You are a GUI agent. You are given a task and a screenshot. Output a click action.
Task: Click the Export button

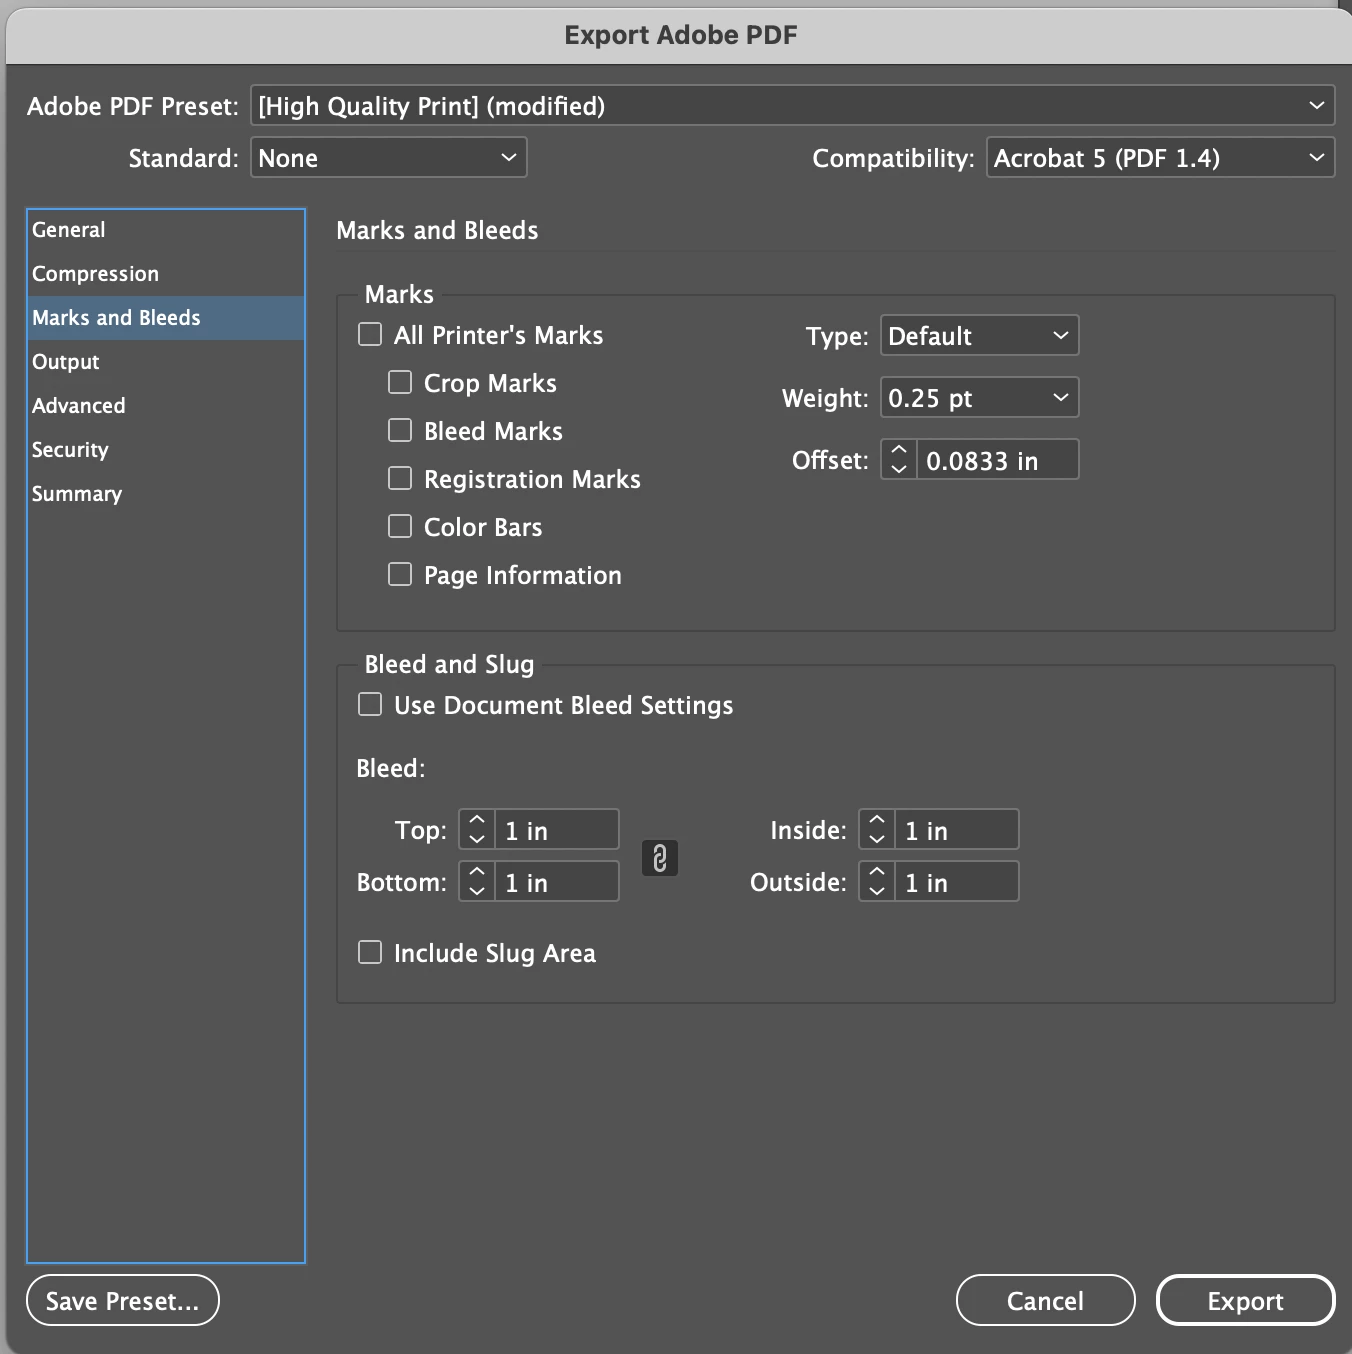coord(1245,1300)
